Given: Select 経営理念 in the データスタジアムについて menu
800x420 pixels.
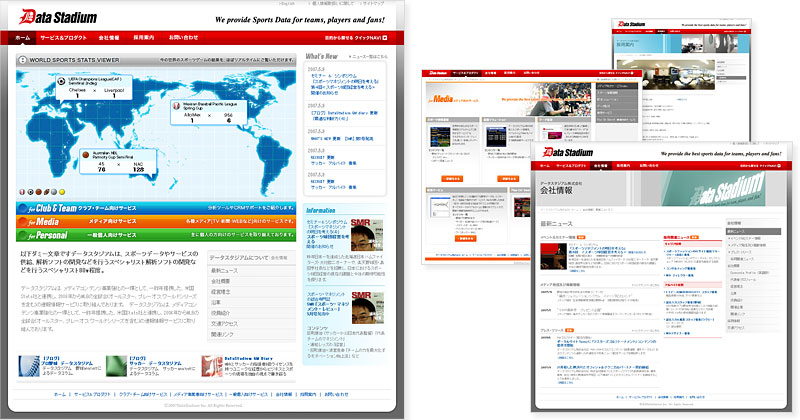Looking at the screenshot, I should 252,292.
